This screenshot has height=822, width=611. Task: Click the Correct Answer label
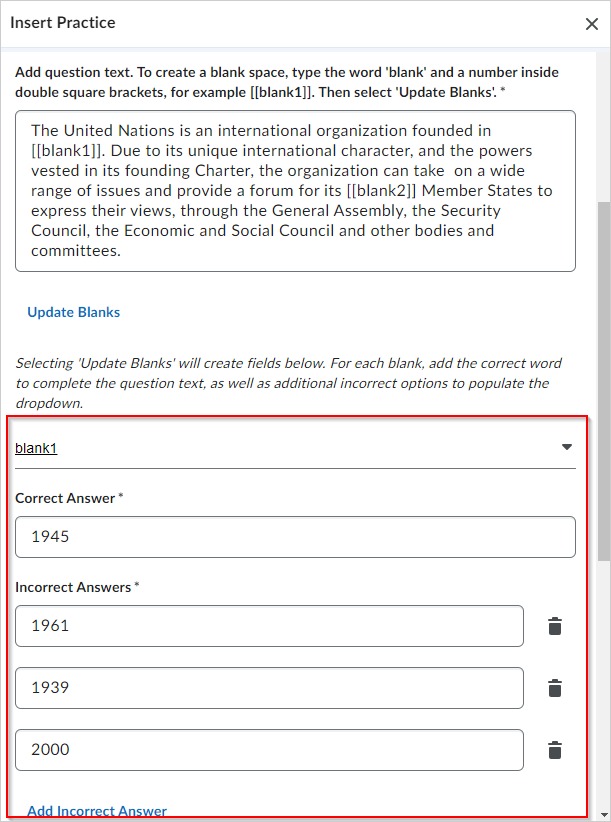[x=65, y=498]
